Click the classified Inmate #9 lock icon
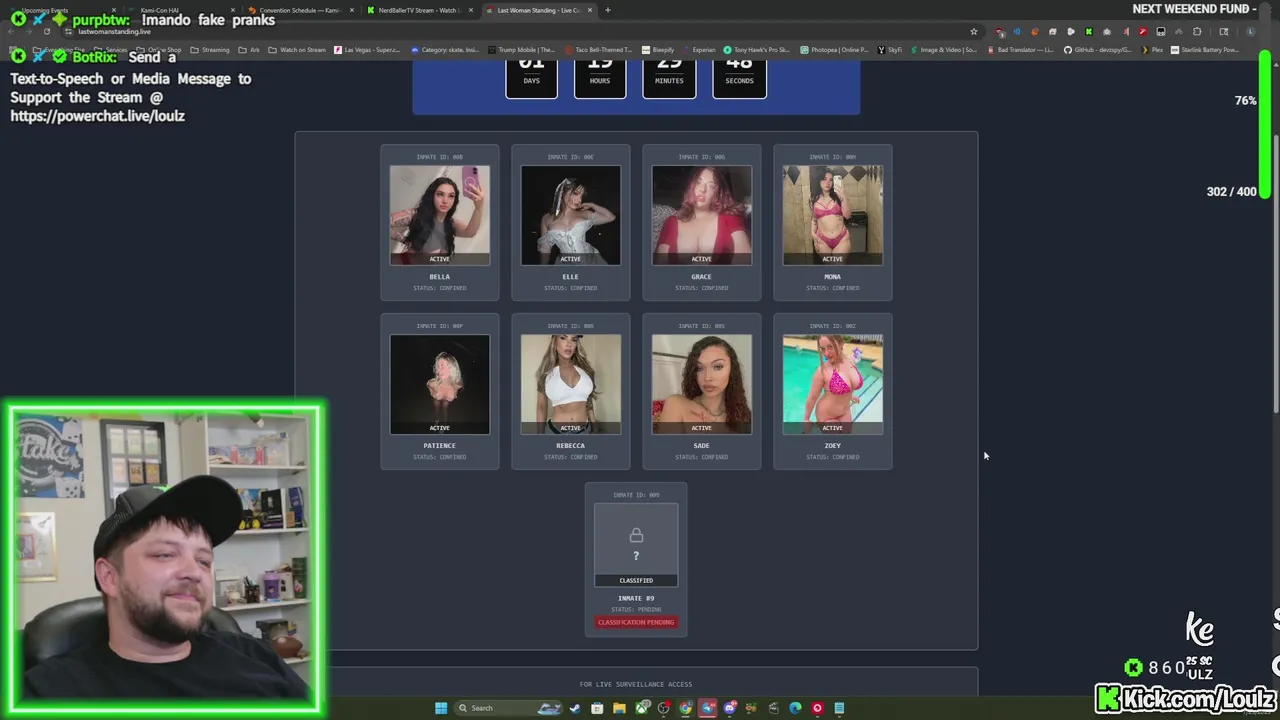Viewport: 1280px width, 720px height. [x=636, y=536]
